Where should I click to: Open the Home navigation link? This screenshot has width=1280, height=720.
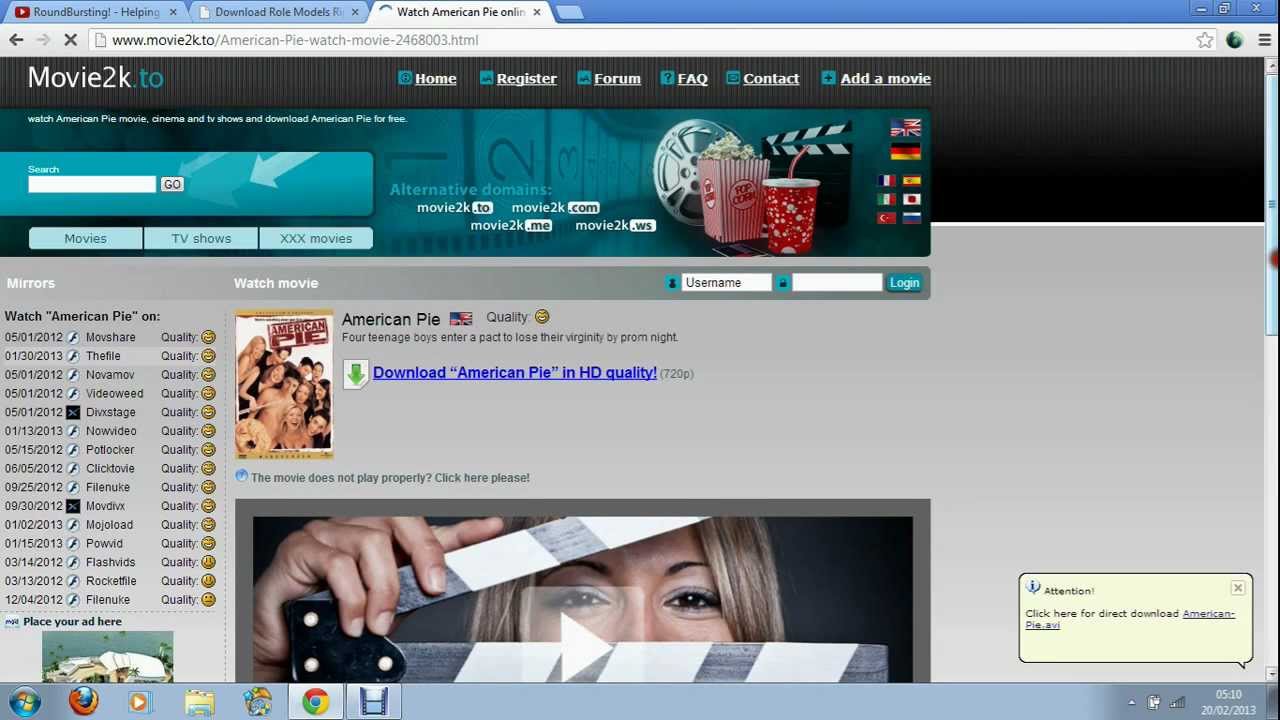coord(435,78)
